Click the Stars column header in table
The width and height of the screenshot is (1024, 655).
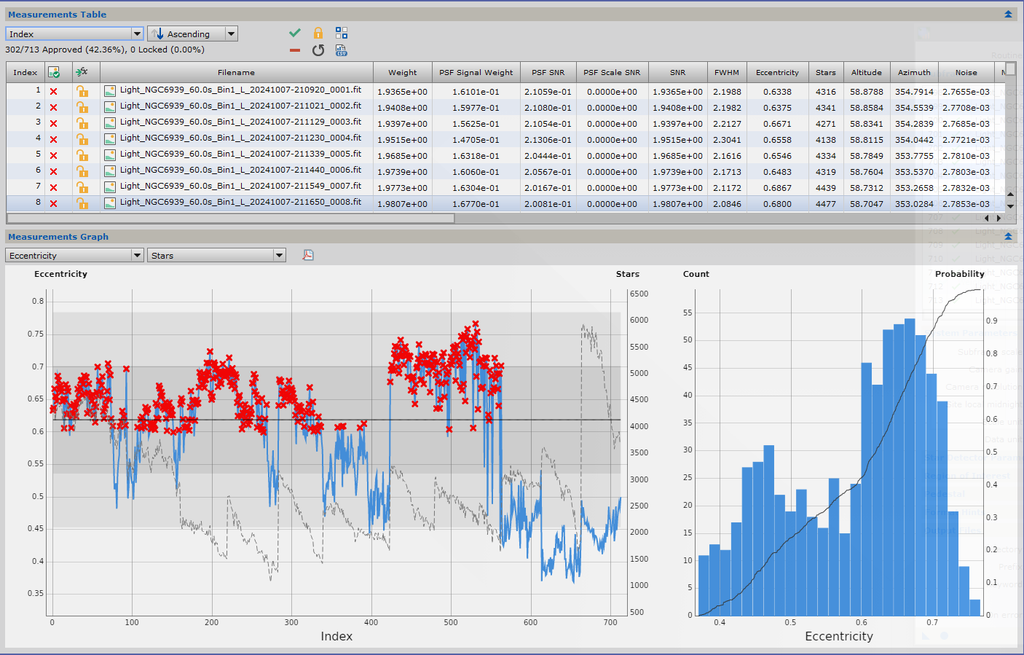click(825, 72)
